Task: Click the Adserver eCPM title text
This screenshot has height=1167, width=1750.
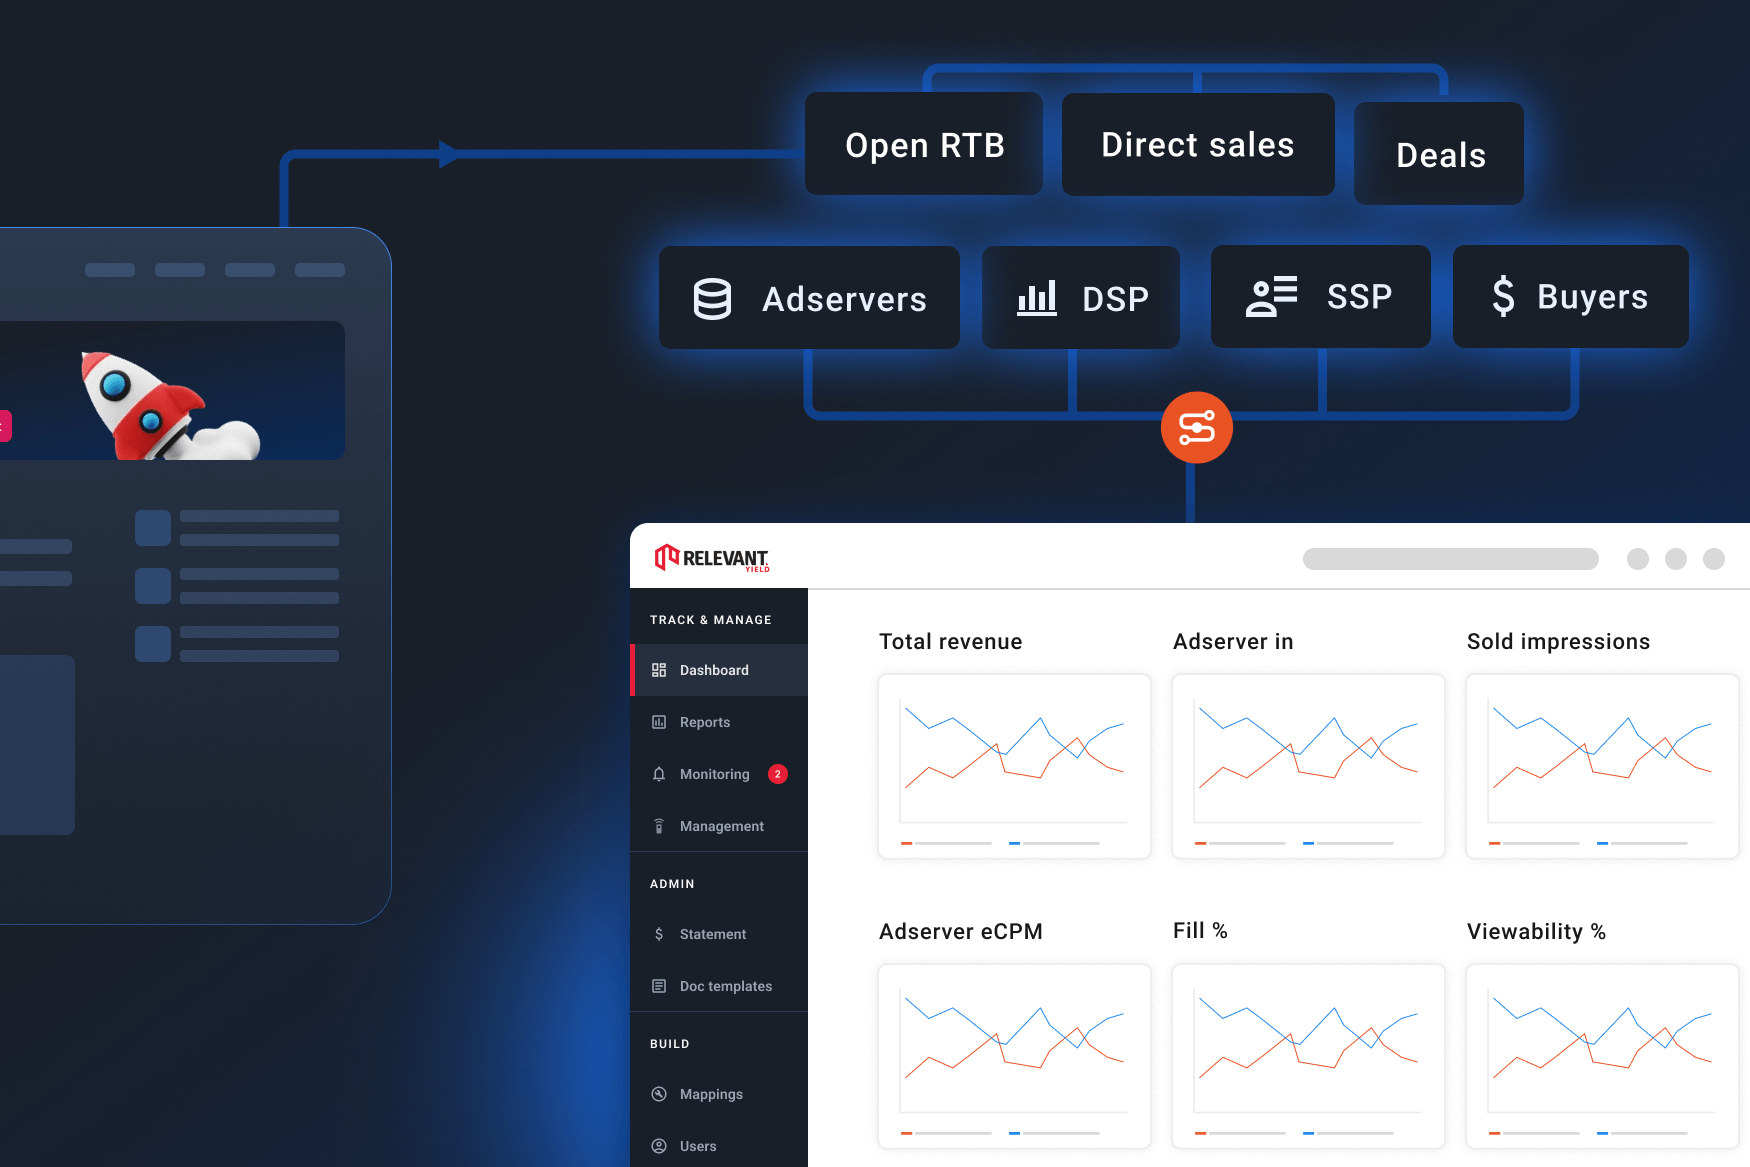Action: (960, 932)
